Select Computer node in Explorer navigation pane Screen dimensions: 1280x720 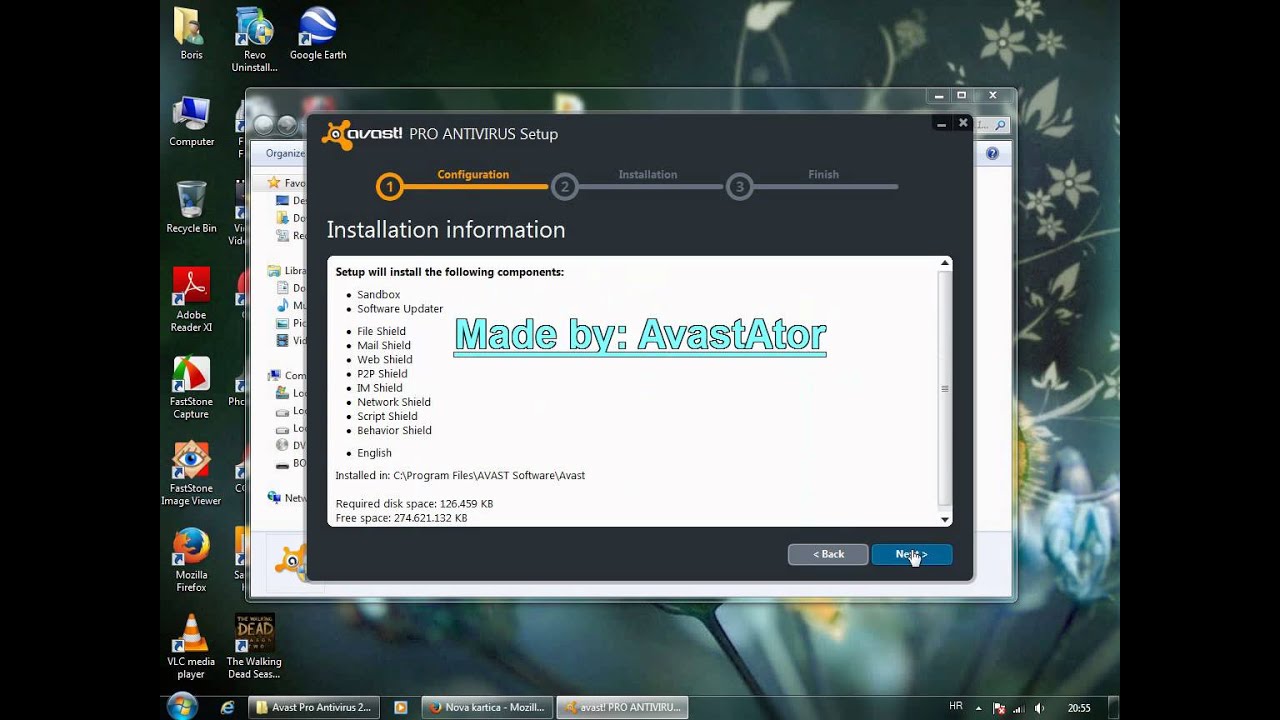286,375
